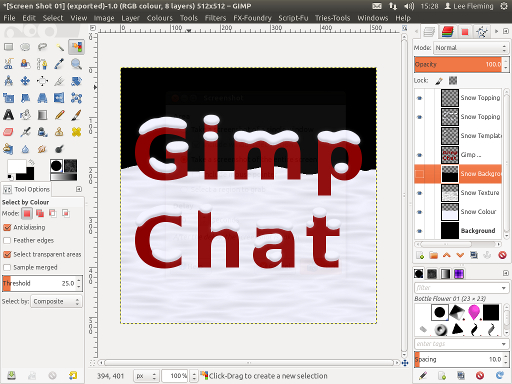Select the Free Select lasso tool
Viewport: 512px width, 384px height.
pyautogui.click(x=42, y=47)
